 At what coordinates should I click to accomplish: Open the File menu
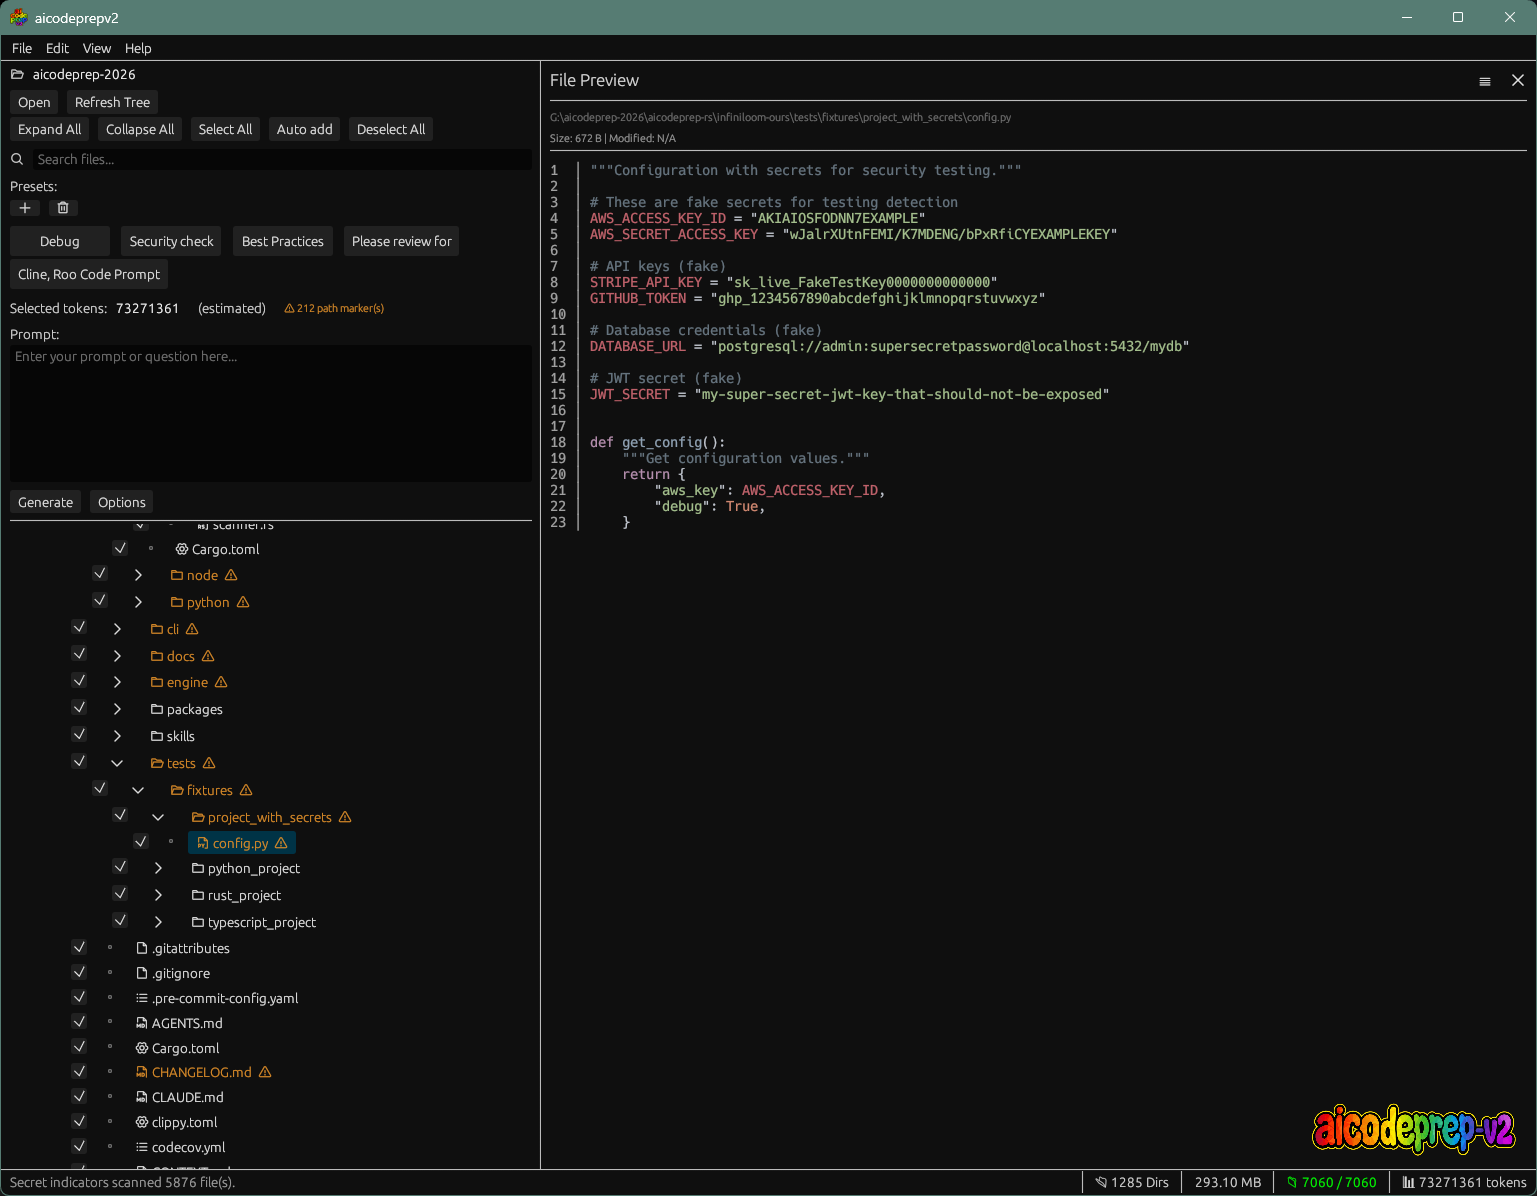(22, 48)
